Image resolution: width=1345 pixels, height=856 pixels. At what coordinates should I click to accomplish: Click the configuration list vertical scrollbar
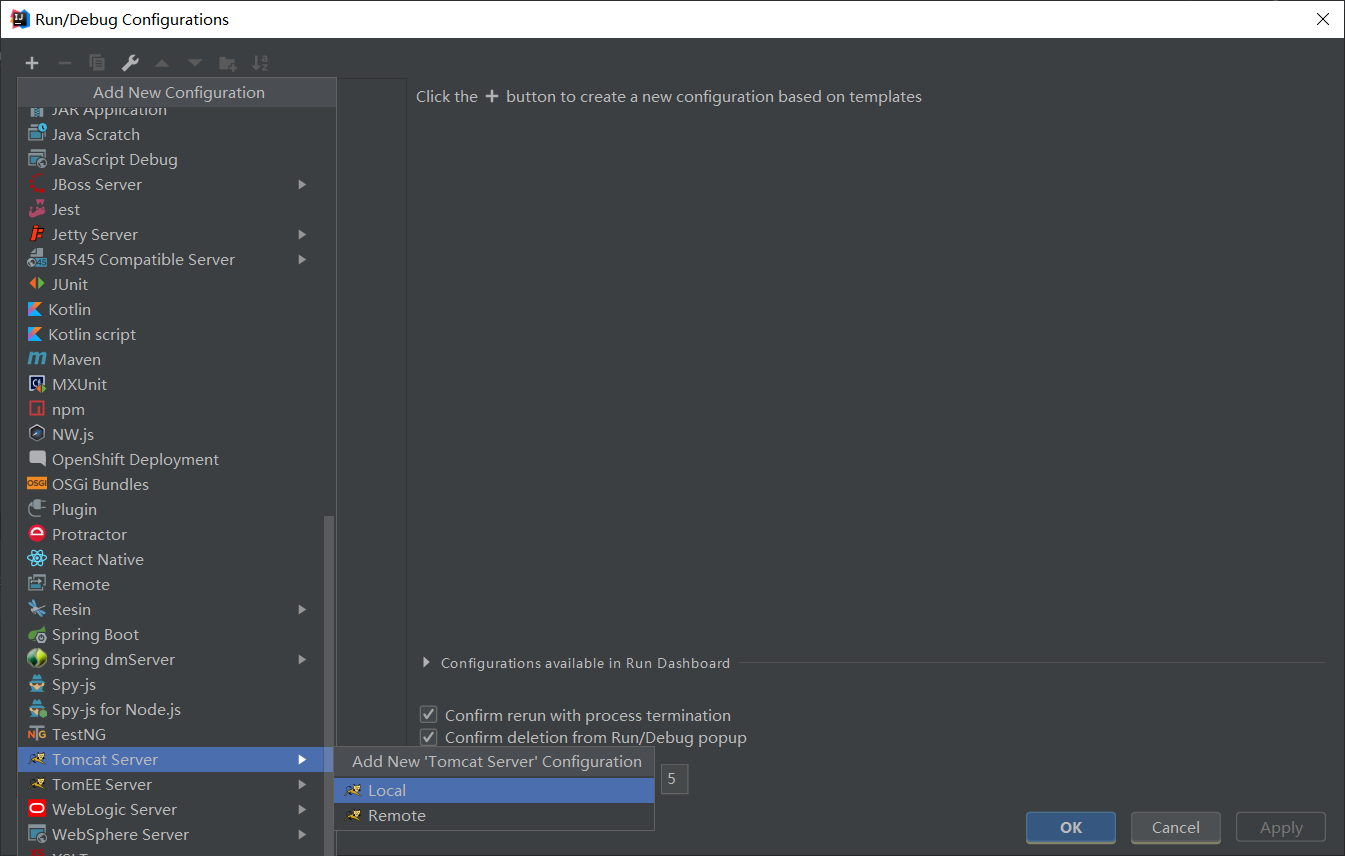point(329,685)
